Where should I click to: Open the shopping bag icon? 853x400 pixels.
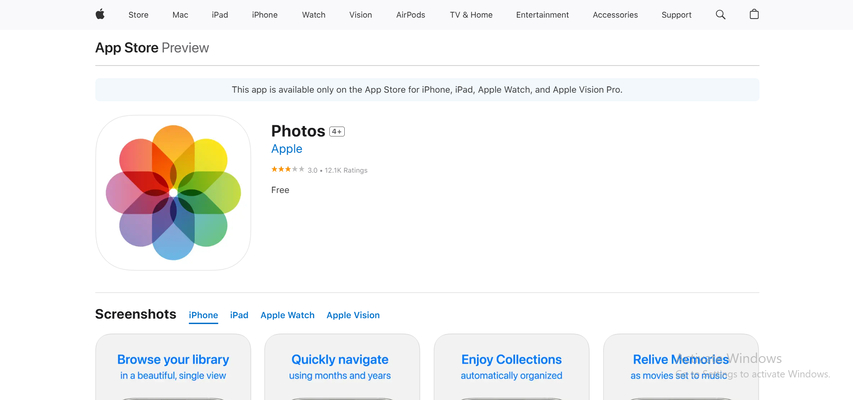coord(754,15)
